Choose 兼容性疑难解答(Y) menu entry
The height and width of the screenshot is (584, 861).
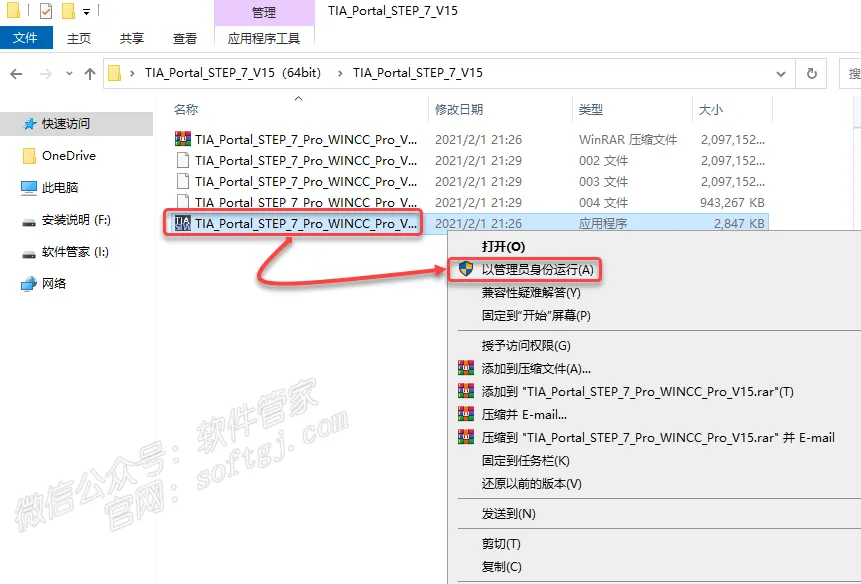click(531, 293)
